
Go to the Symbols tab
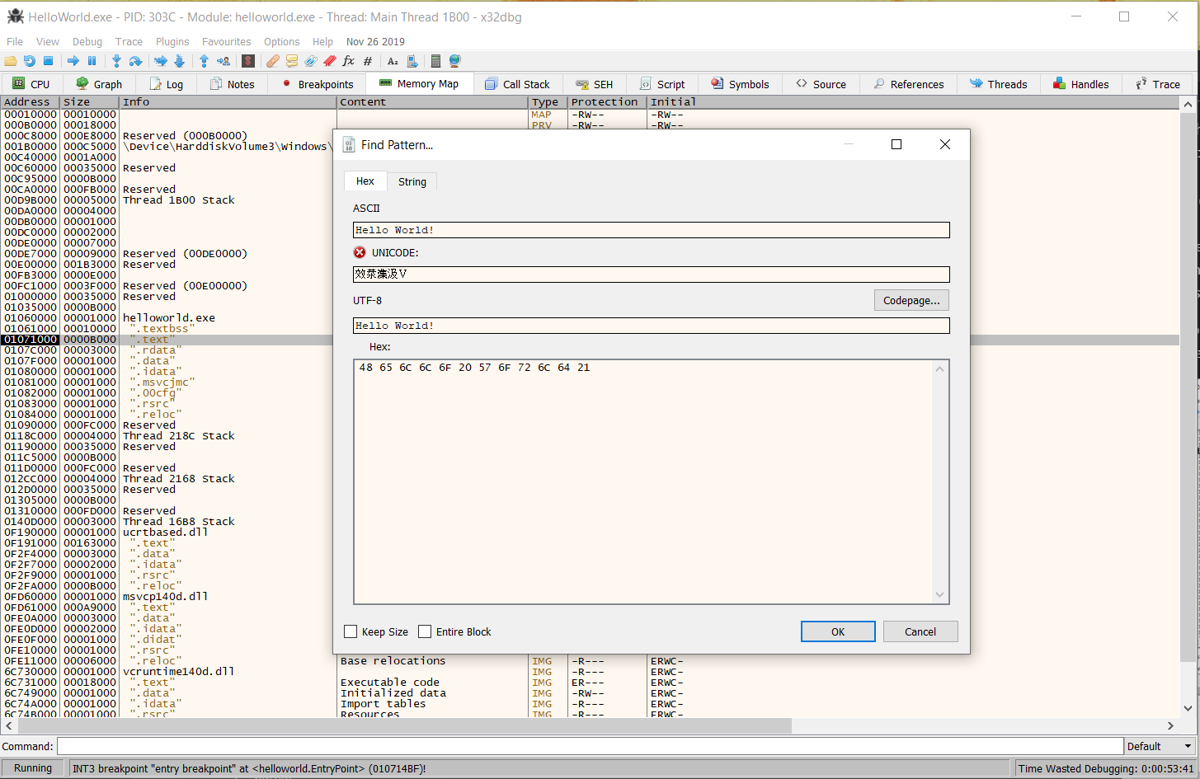[x=739, y=84]
